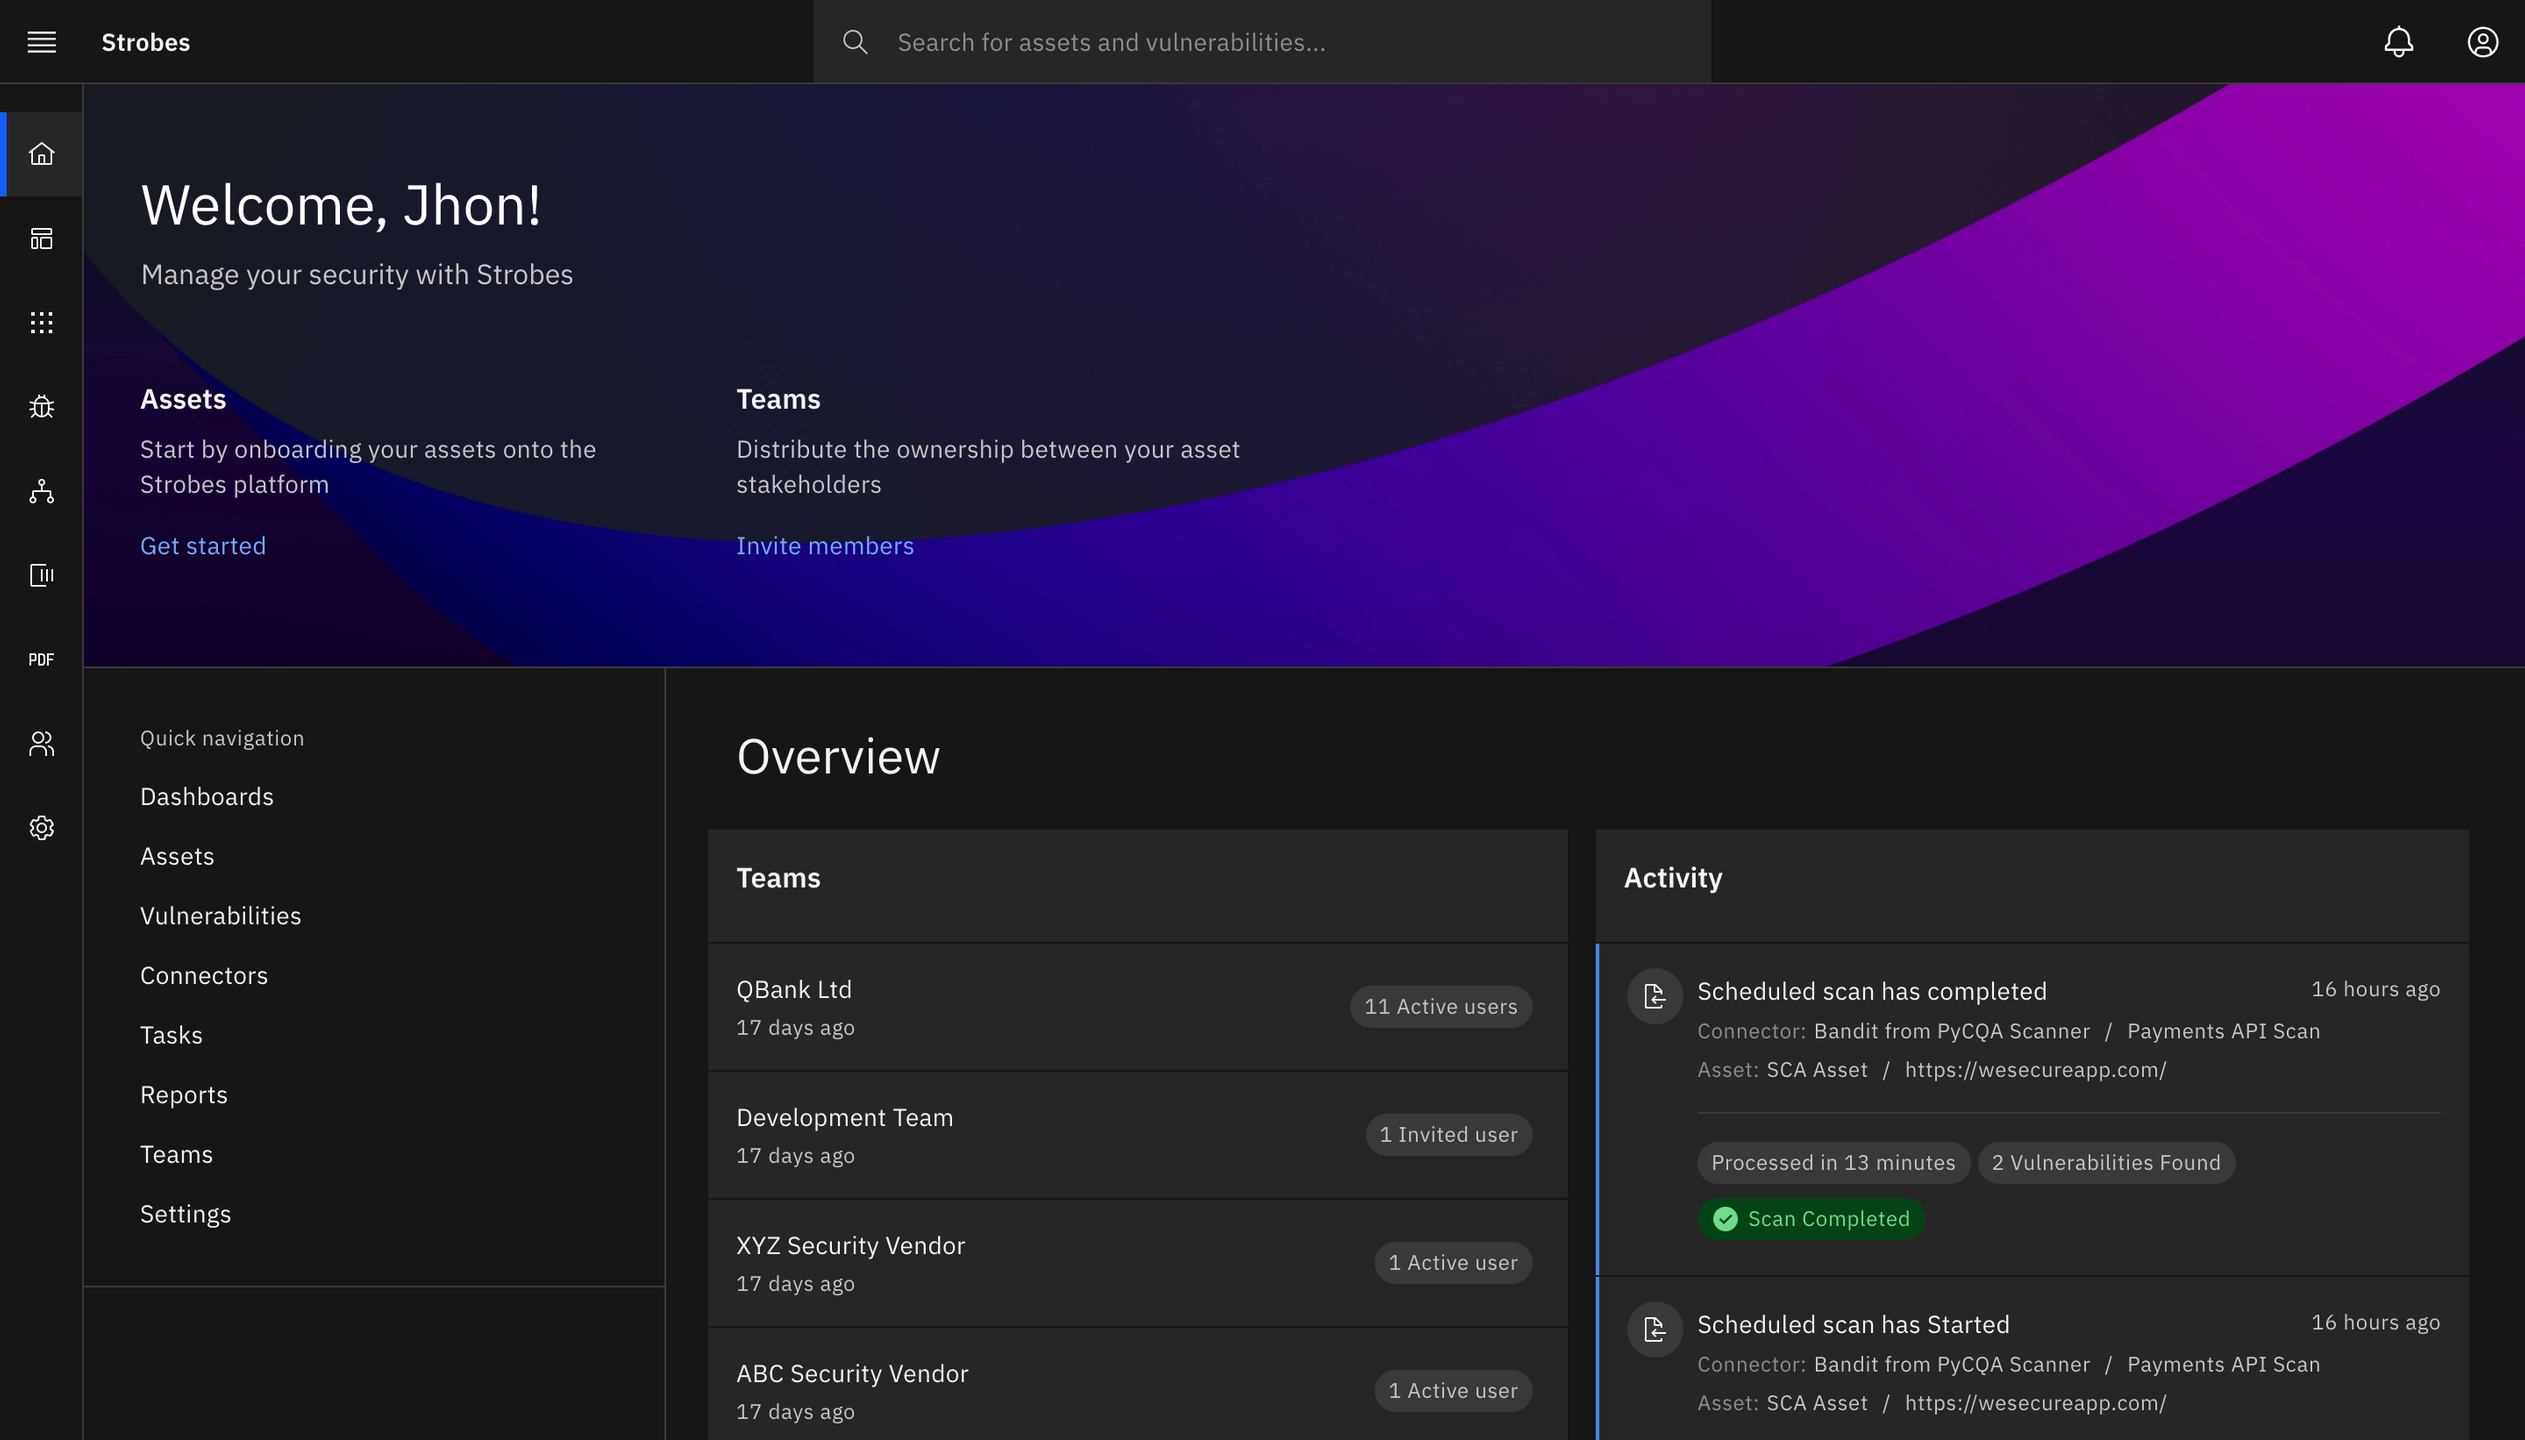Click the Invite members link
Screen dimensions: 2525x1440
(x=824, y=546)
